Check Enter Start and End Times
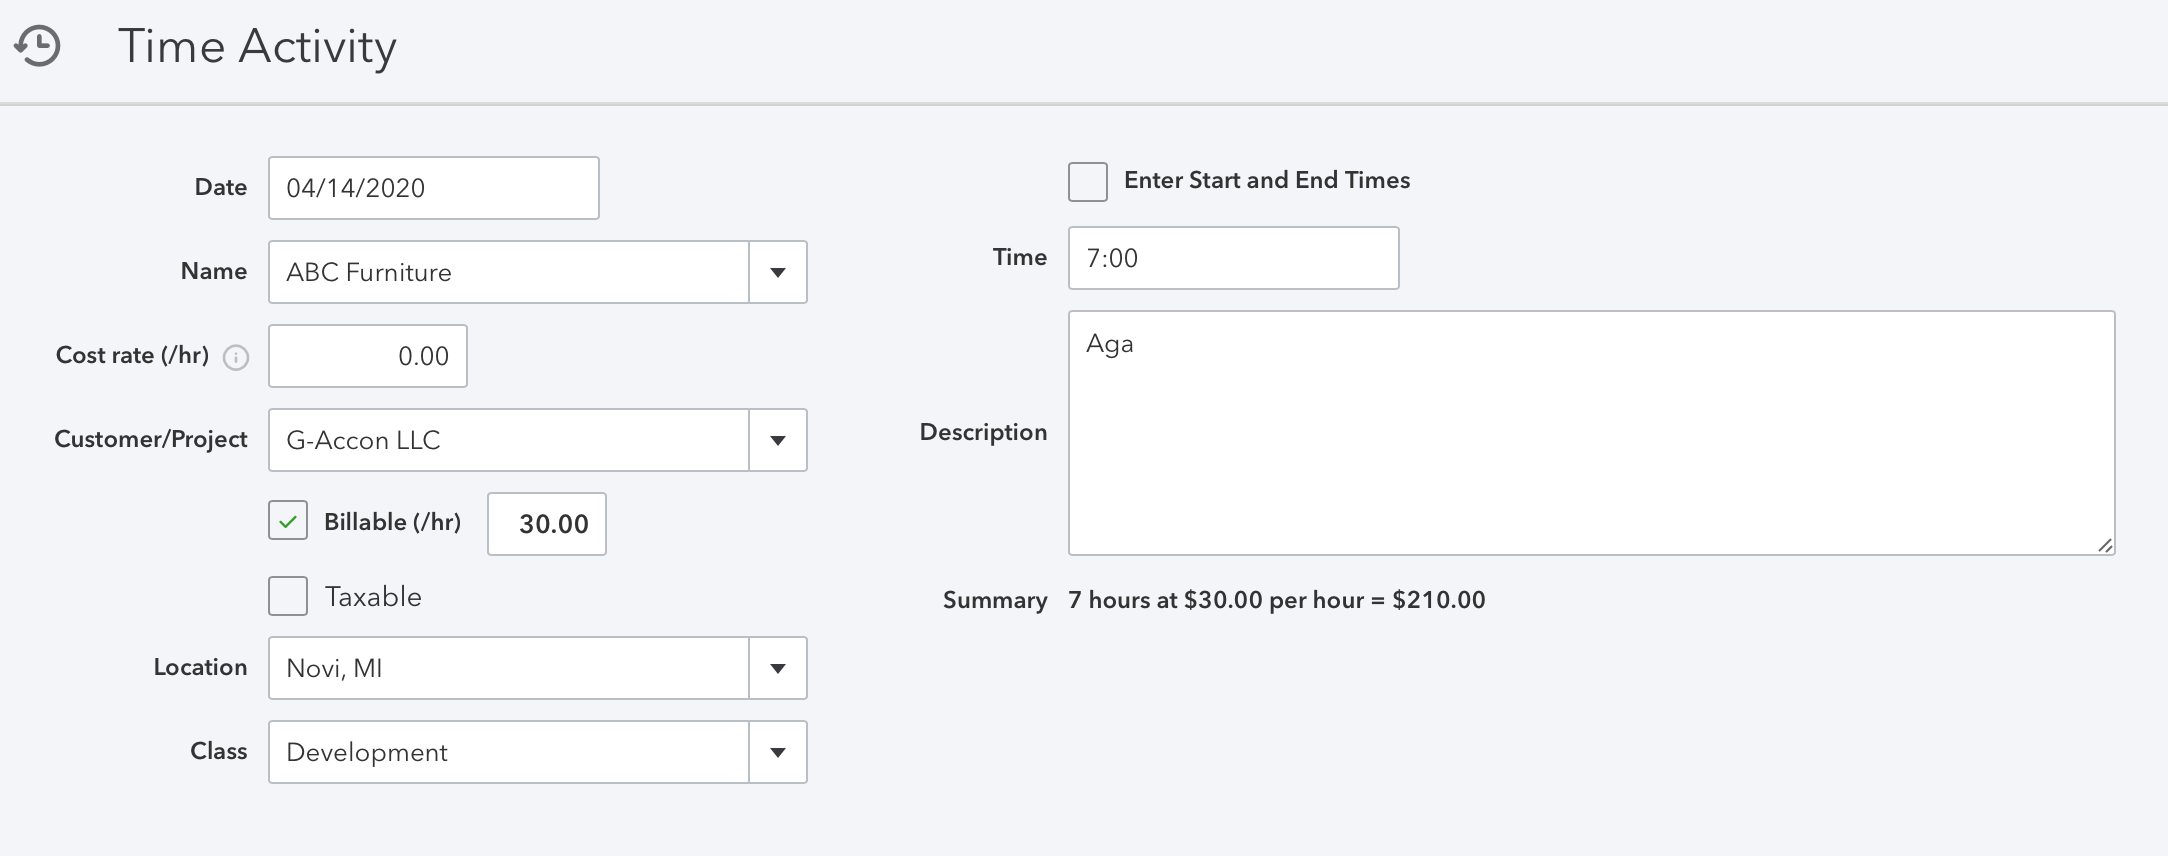 (1088, 182)
